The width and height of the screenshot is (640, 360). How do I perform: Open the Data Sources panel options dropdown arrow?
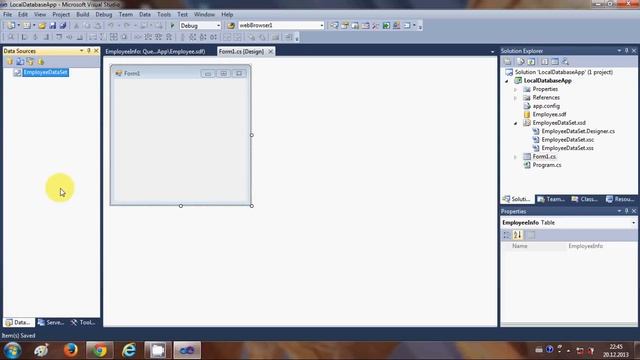click(x=82, y=51)
